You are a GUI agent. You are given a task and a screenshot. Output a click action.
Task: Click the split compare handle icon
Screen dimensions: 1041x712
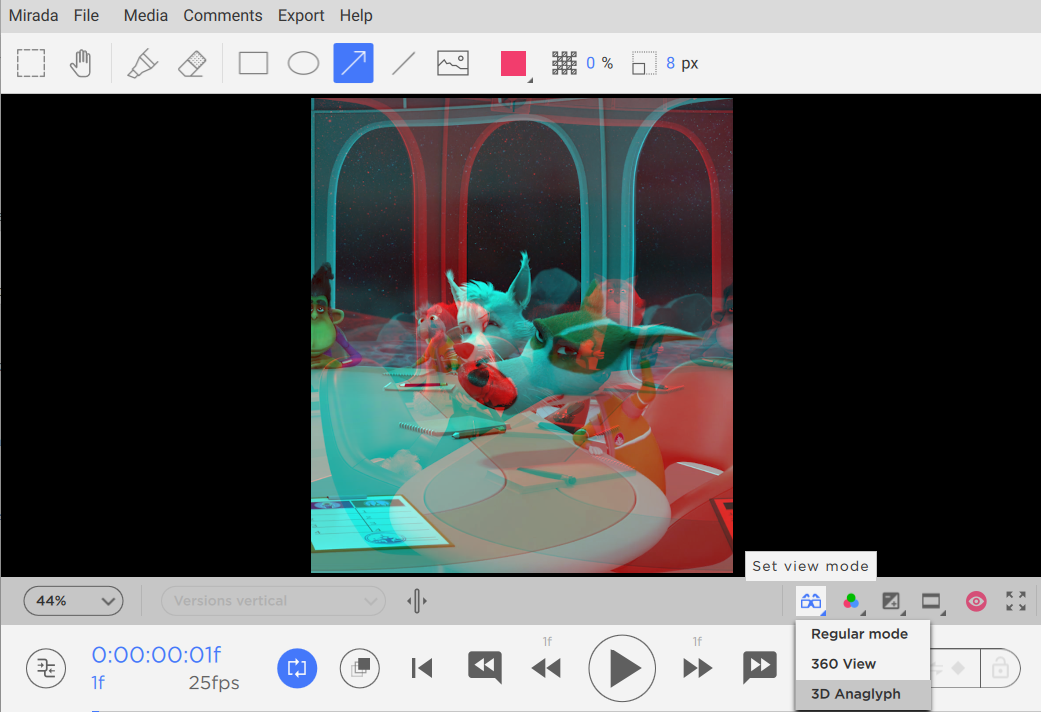pyautogui.click(x=417, y=601)
